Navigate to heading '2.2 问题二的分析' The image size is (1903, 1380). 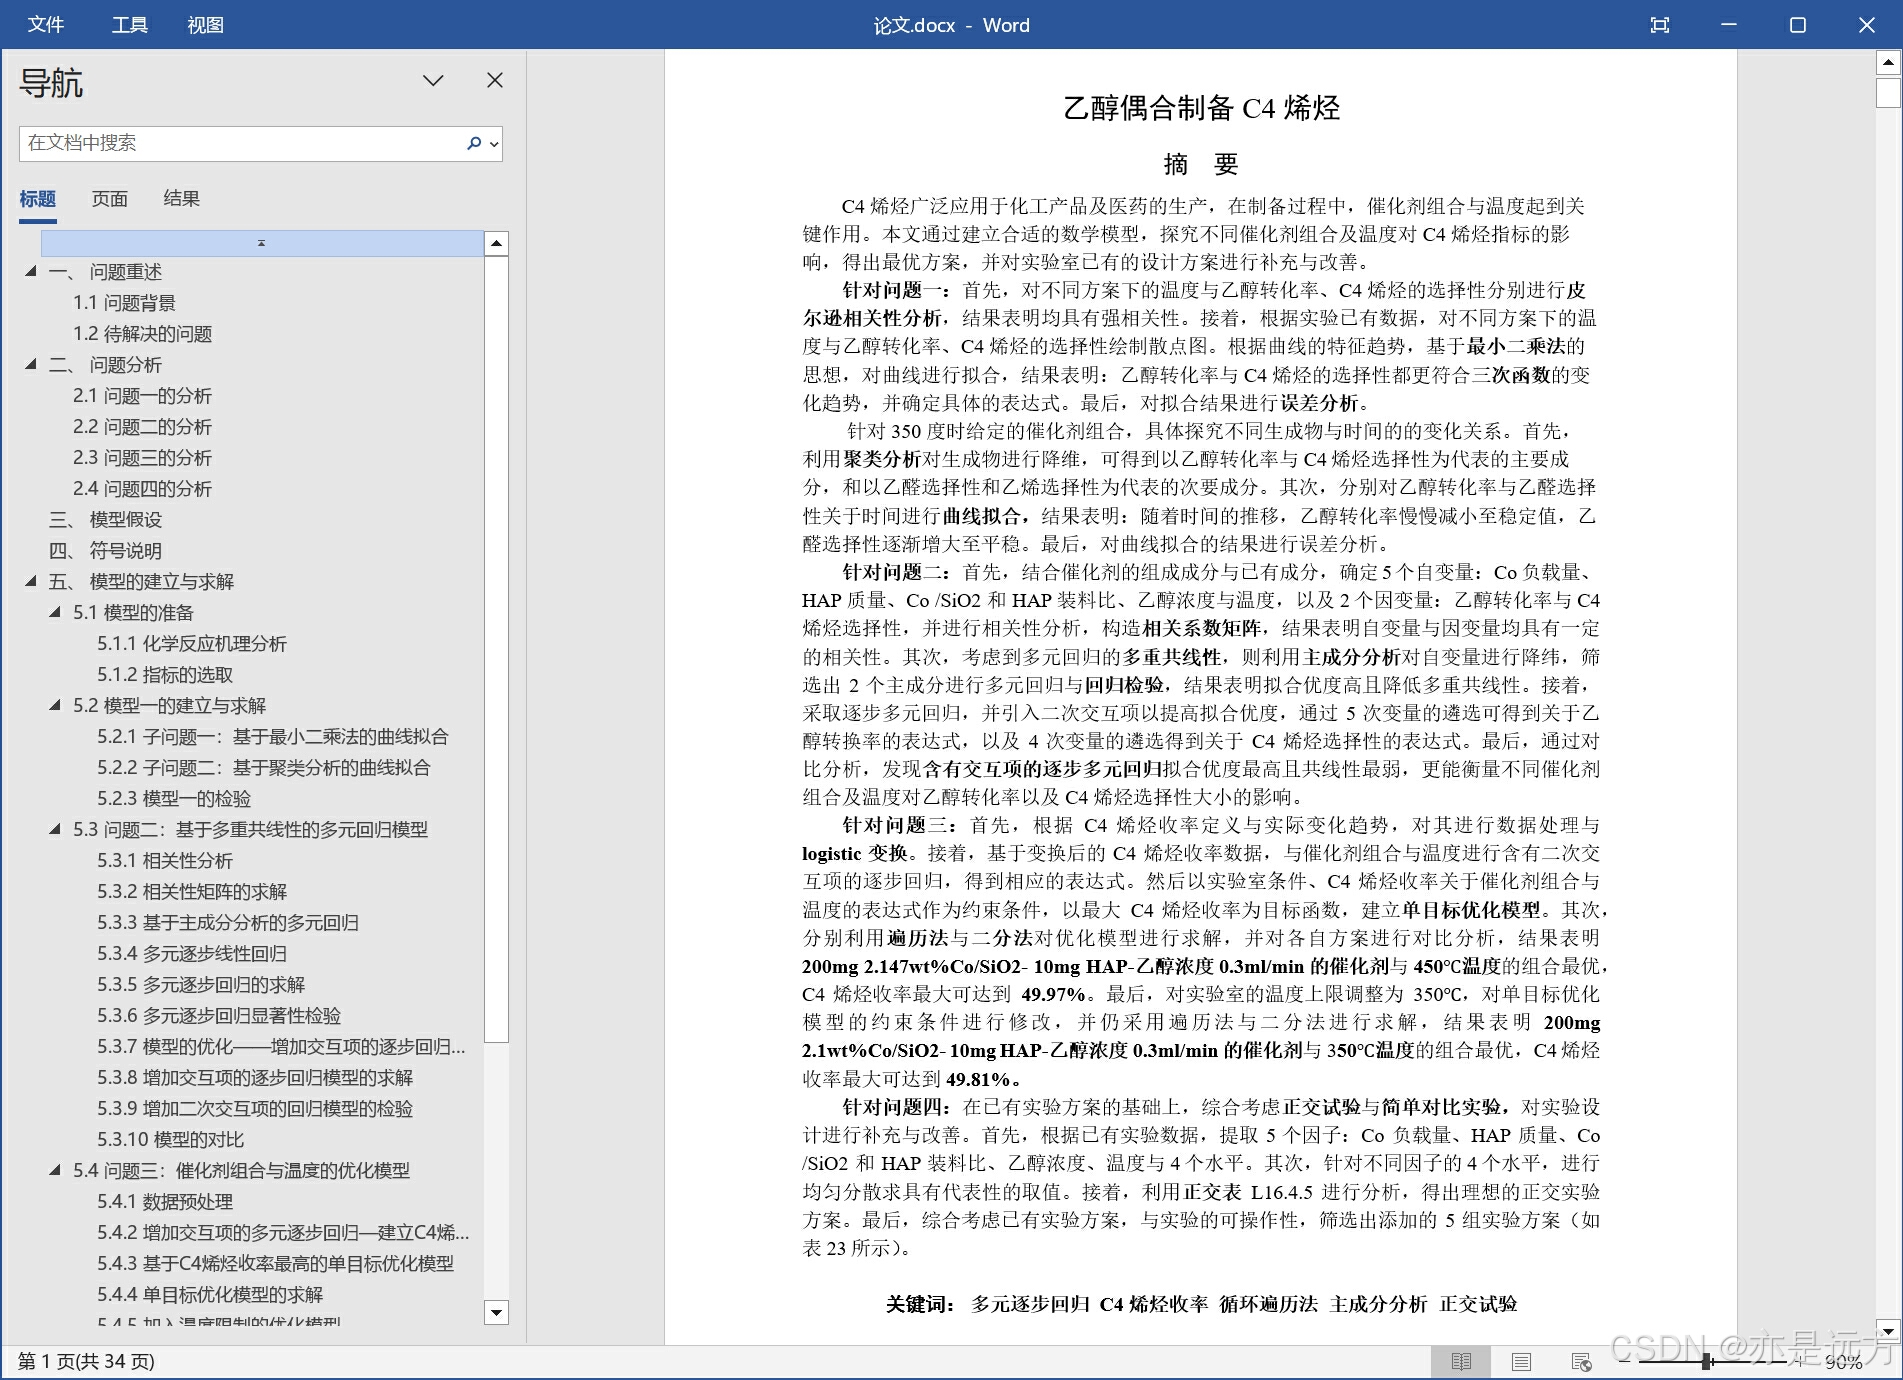click(142, 427)
